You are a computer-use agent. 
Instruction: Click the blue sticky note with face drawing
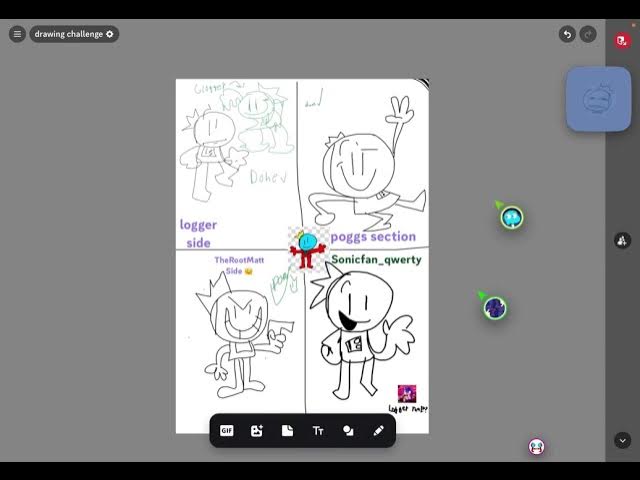pyautogui.click(x=598, y=99)
